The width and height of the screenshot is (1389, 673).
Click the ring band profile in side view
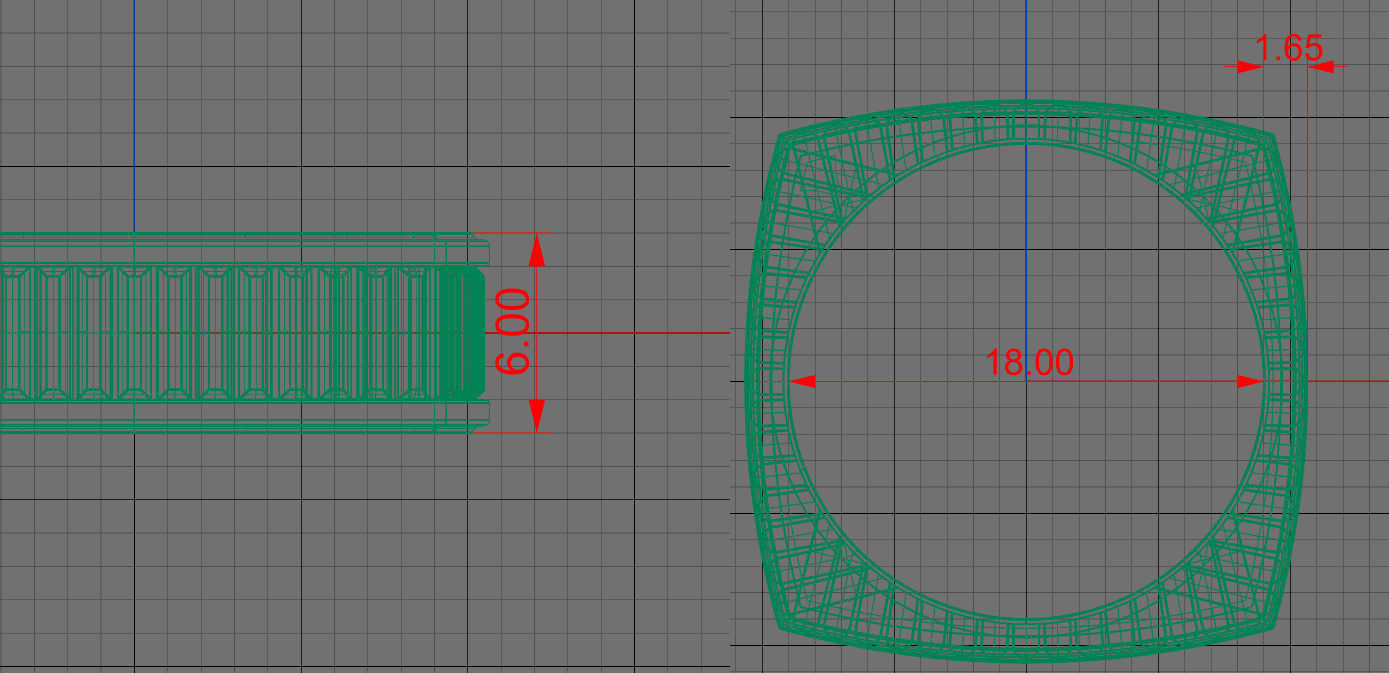[243, 333]
